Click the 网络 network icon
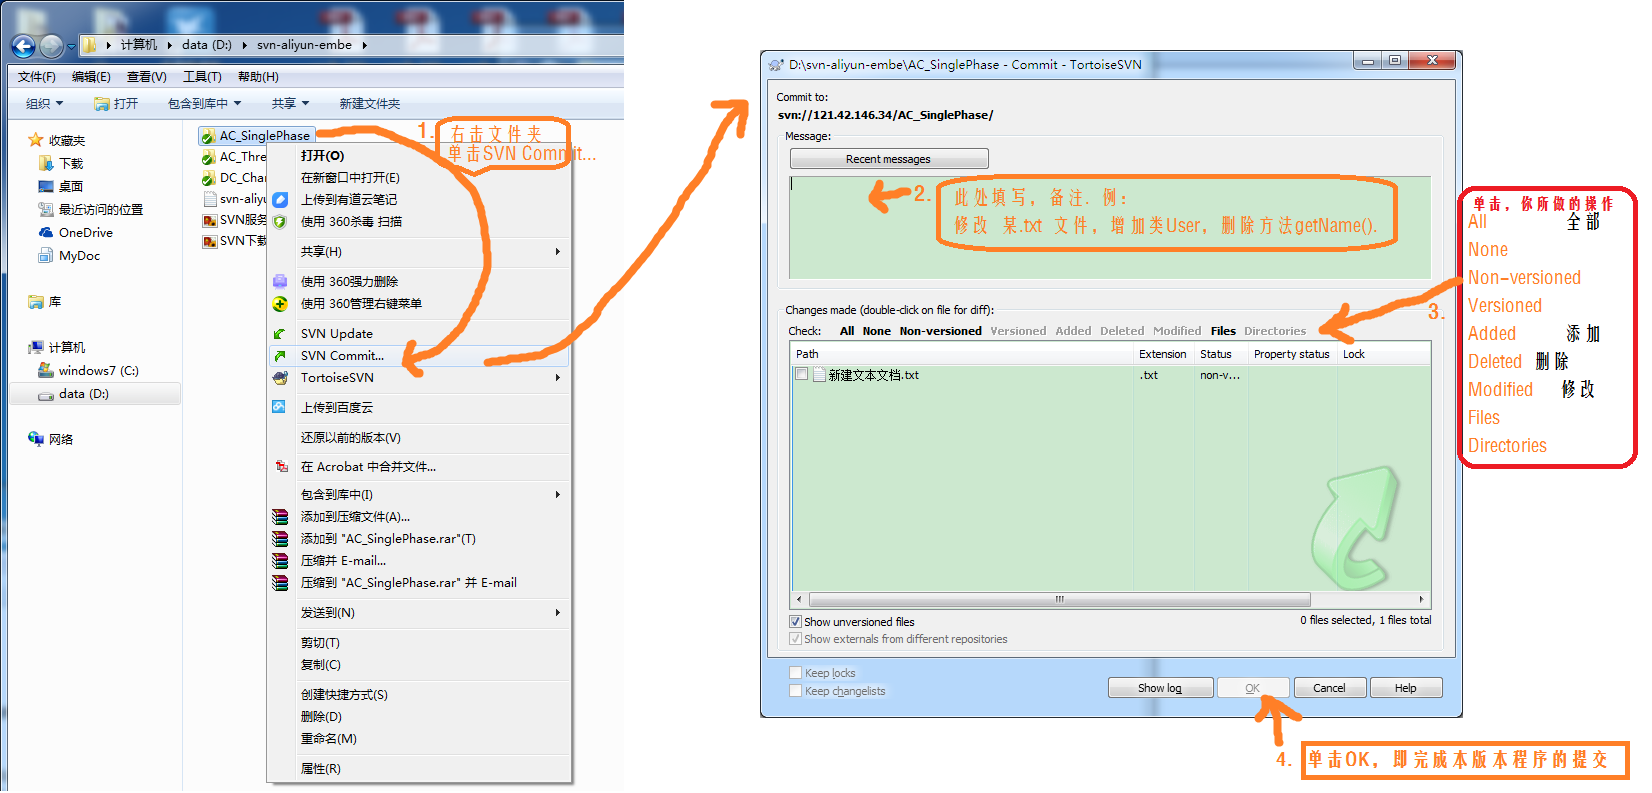This screenshot has width=1652, height=793. point(36,439)
